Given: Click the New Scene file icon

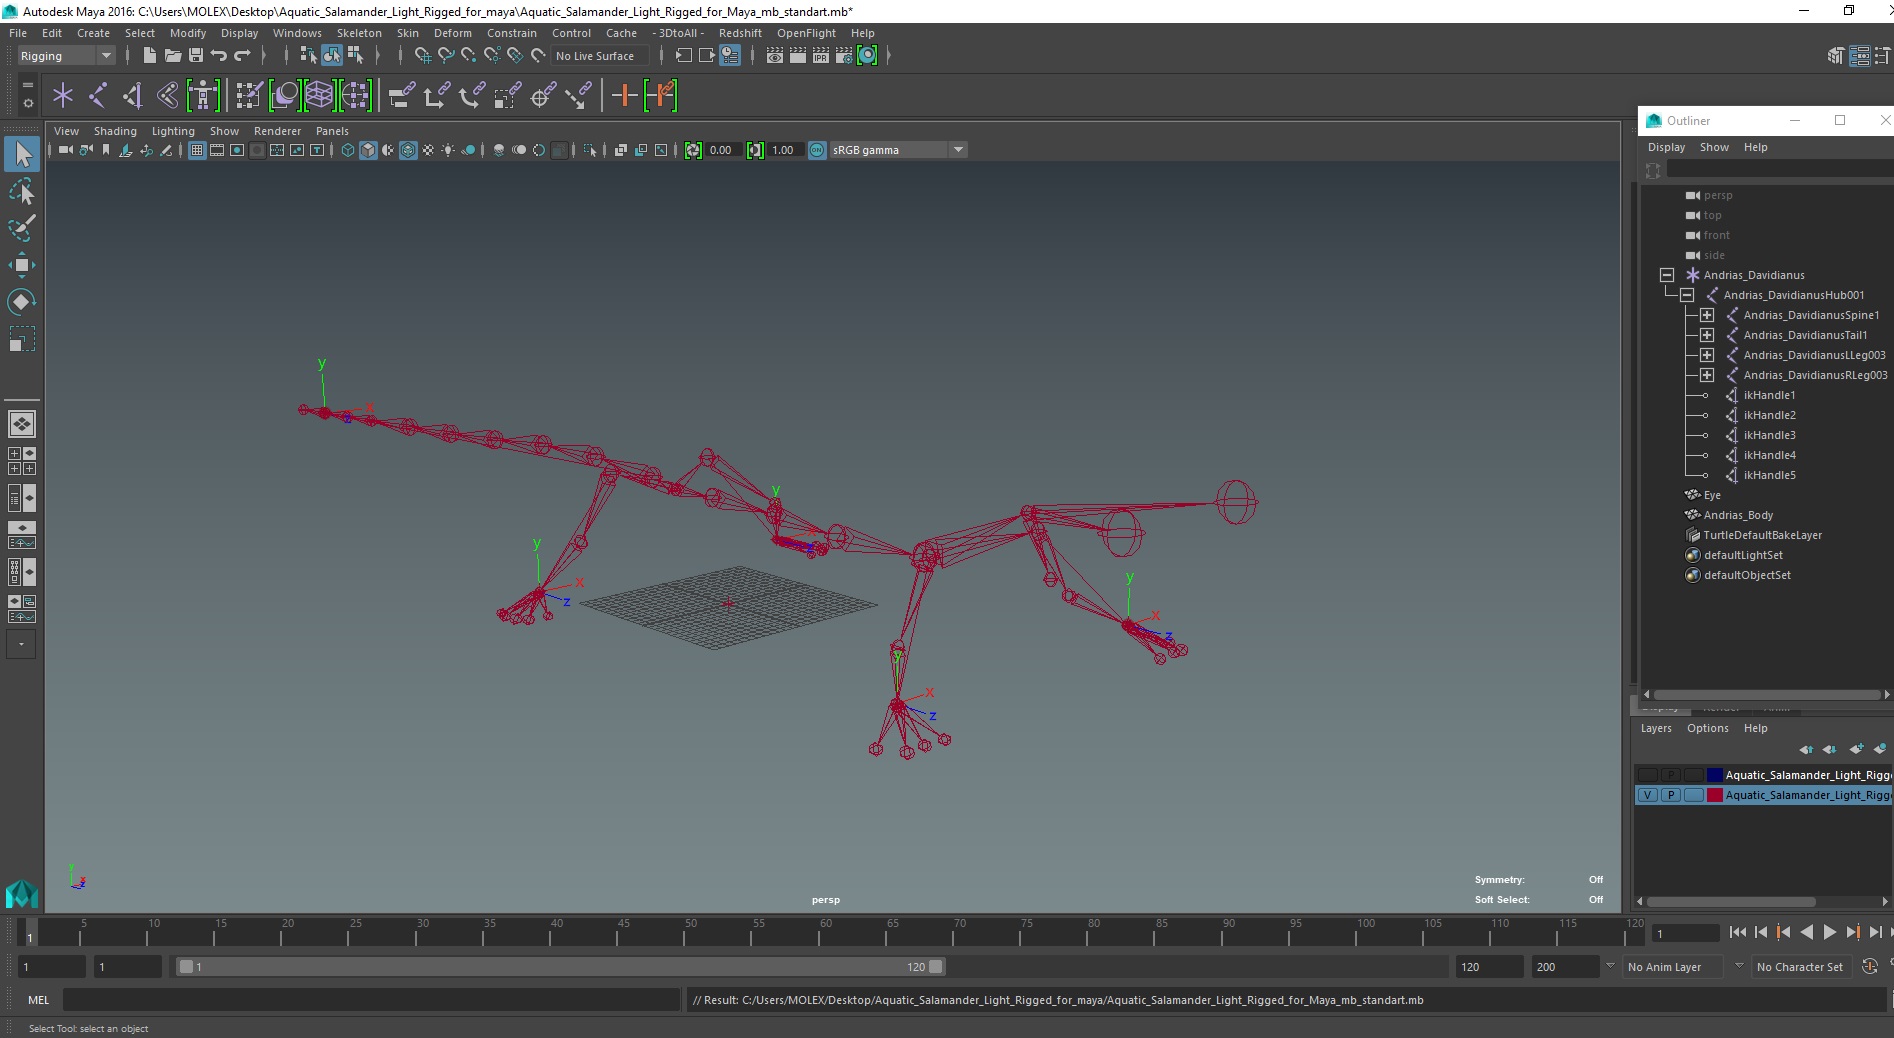Looking at the screenshot, I should point(149,56).
